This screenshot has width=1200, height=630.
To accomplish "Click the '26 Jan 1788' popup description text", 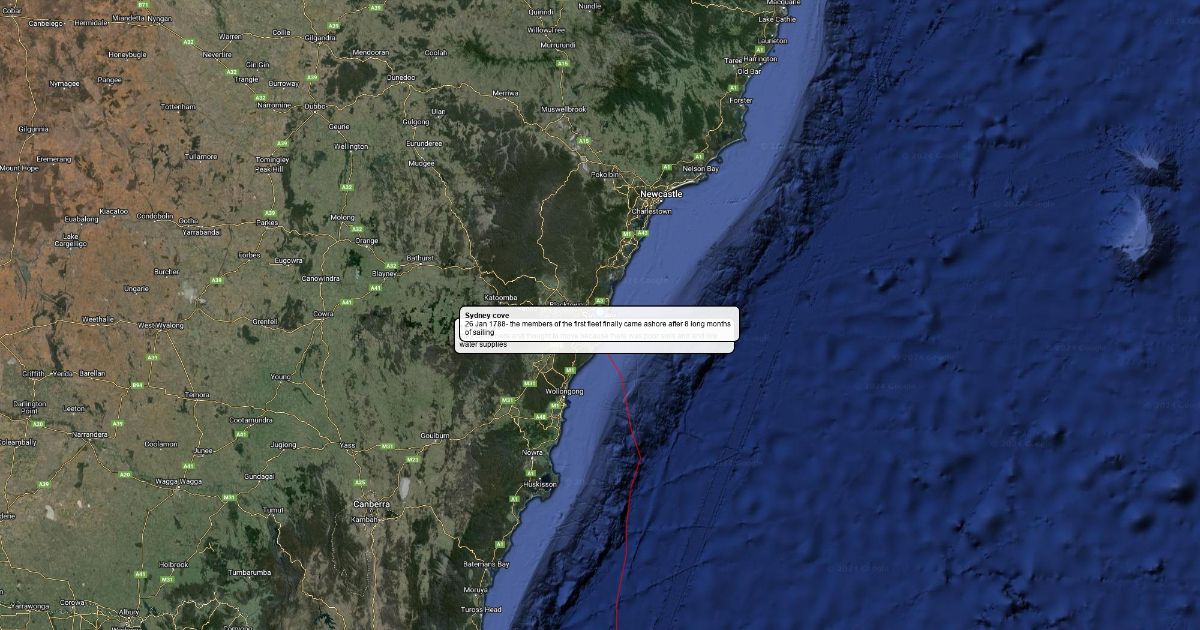I will tap(599, 327).
